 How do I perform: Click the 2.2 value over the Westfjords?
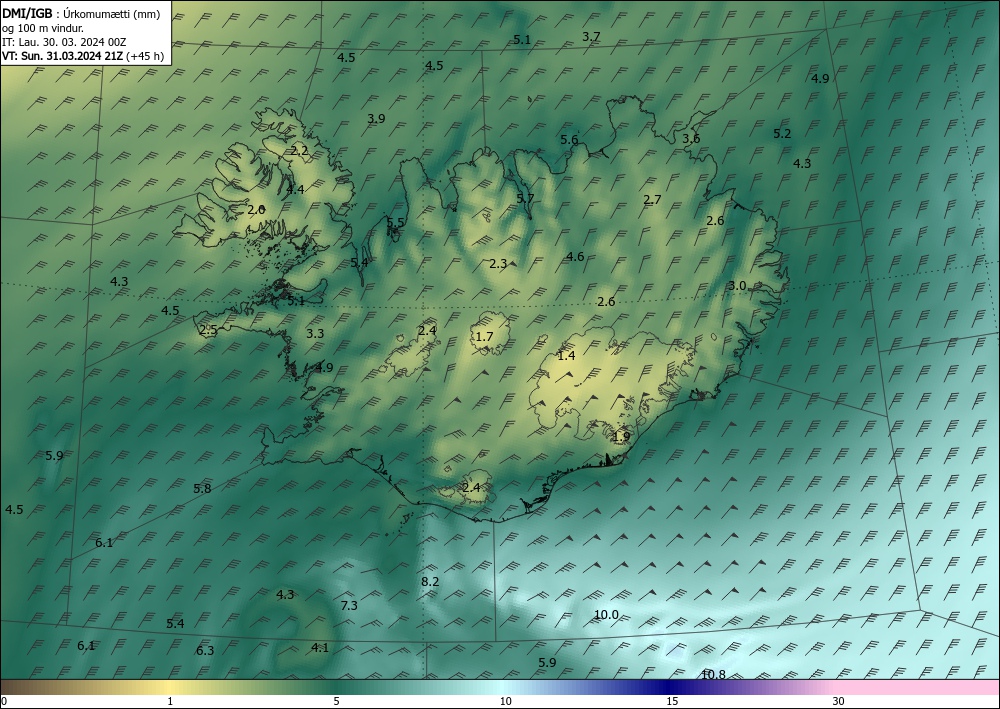click(299, 150)
